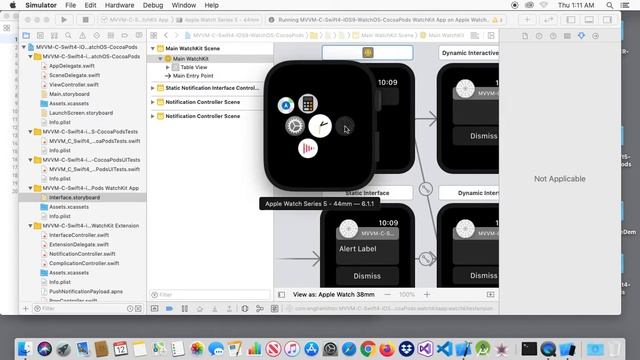Open the Chrome icon in the Dock
640x360 pixels.
click(368, 349)
